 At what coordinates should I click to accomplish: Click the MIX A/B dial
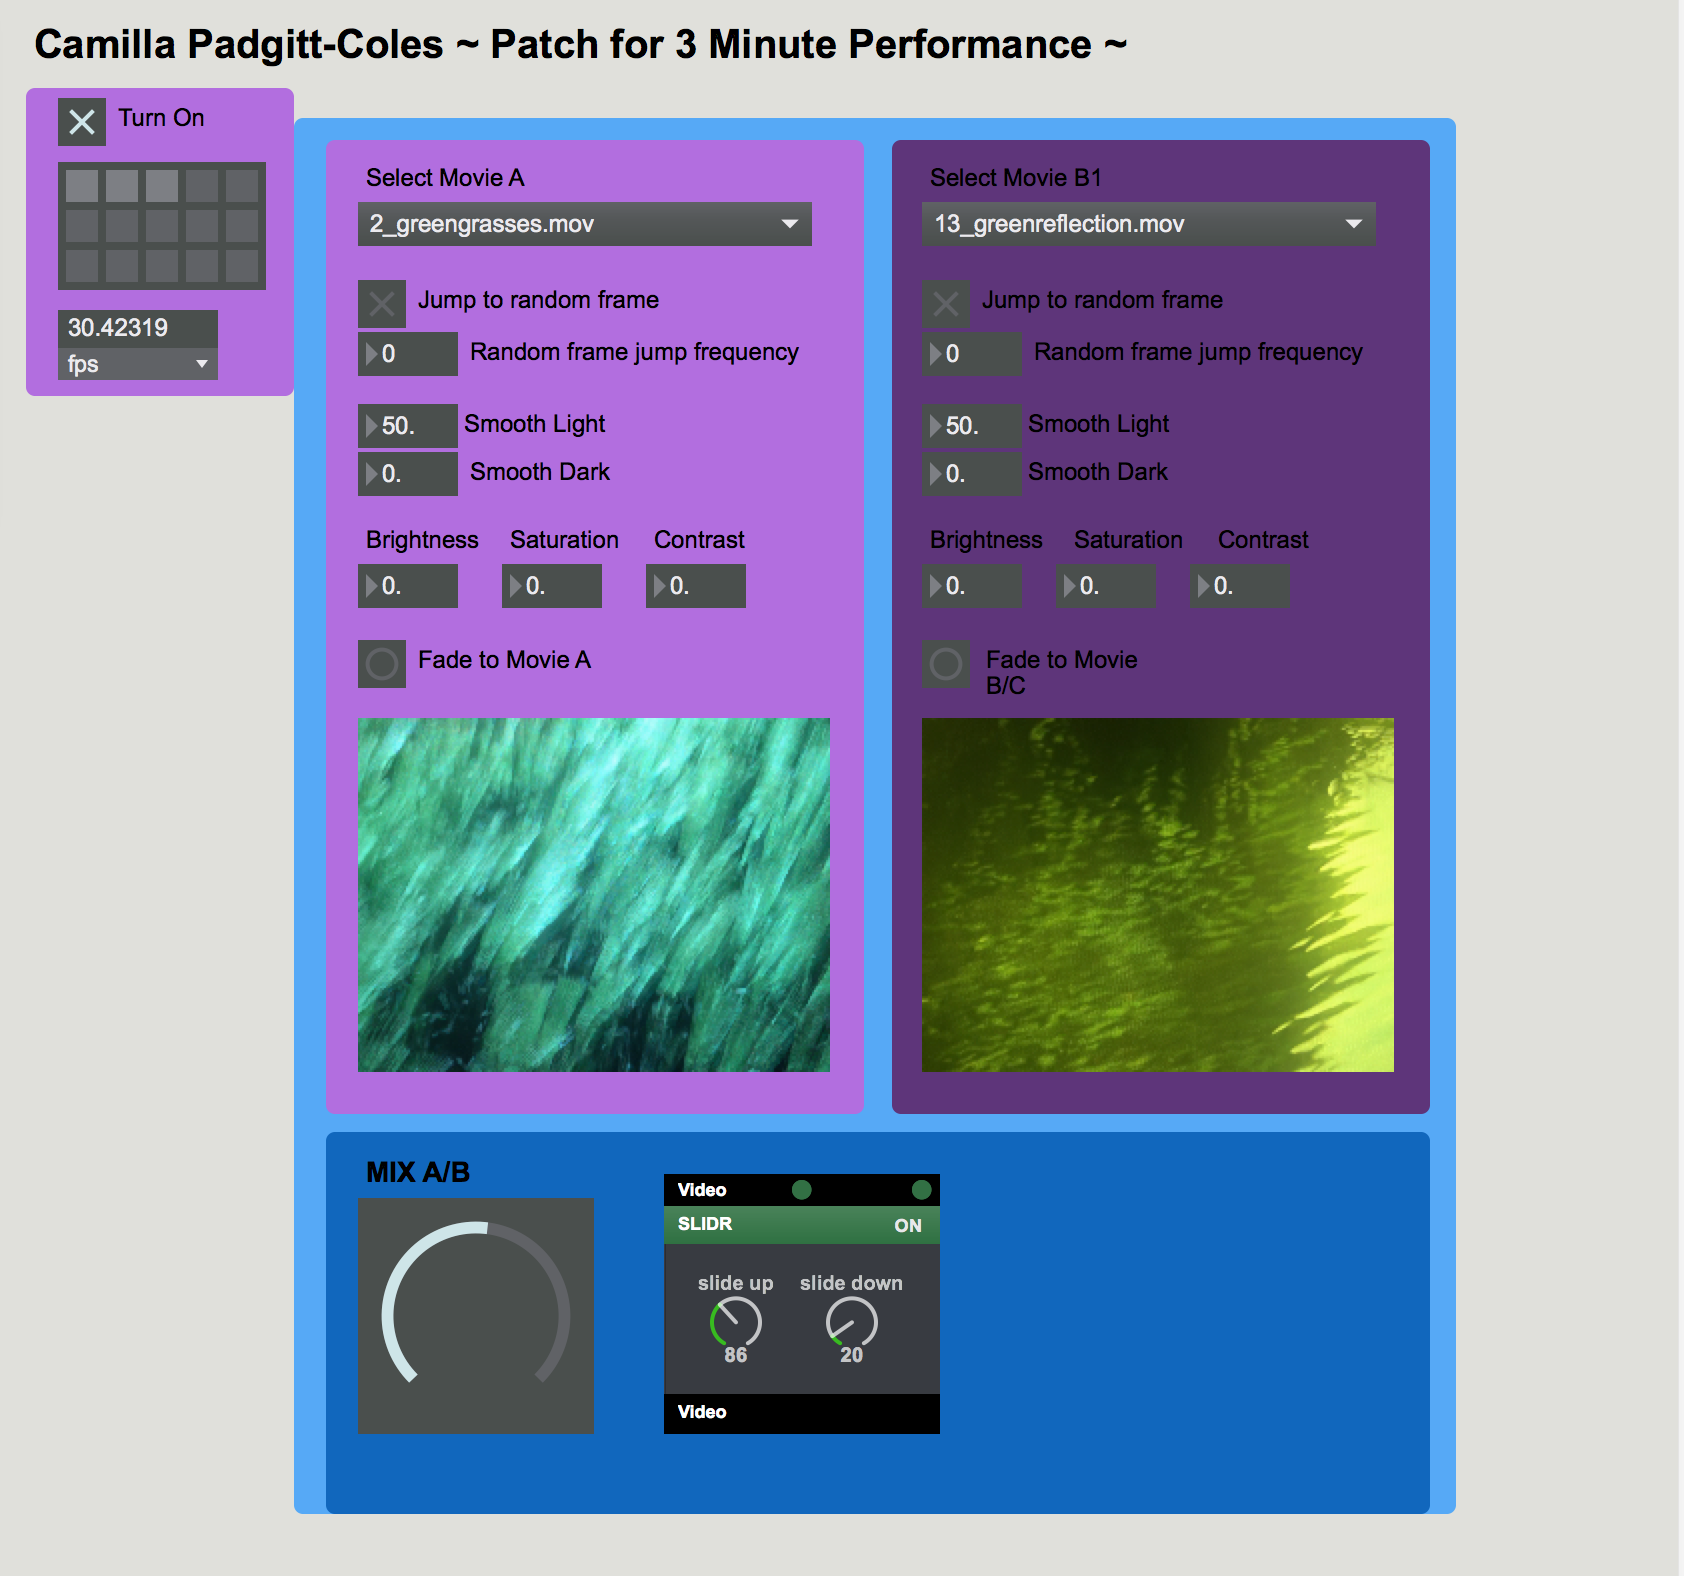476,1316
